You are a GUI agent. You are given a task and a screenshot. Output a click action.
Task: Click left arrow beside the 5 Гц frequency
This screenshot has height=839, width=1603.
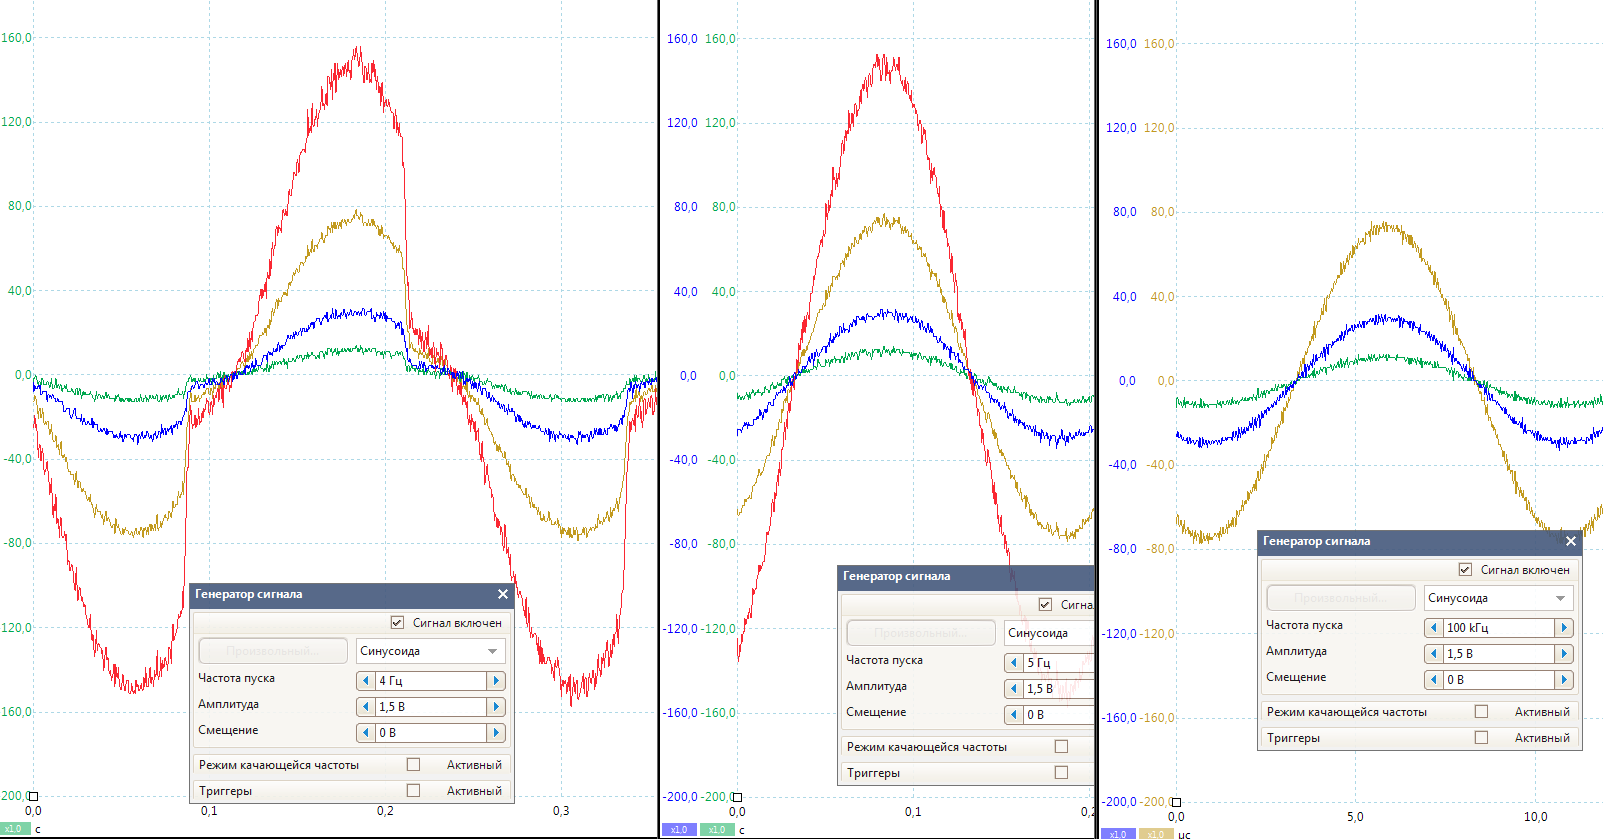1014,663
